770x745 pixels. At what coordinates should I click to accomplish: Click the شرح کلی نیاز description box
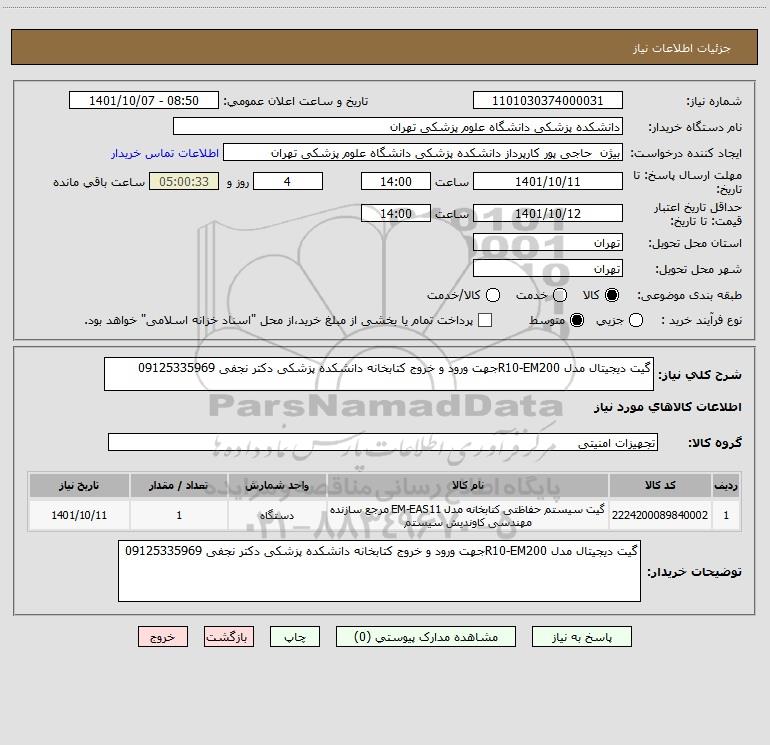point(379,374)
